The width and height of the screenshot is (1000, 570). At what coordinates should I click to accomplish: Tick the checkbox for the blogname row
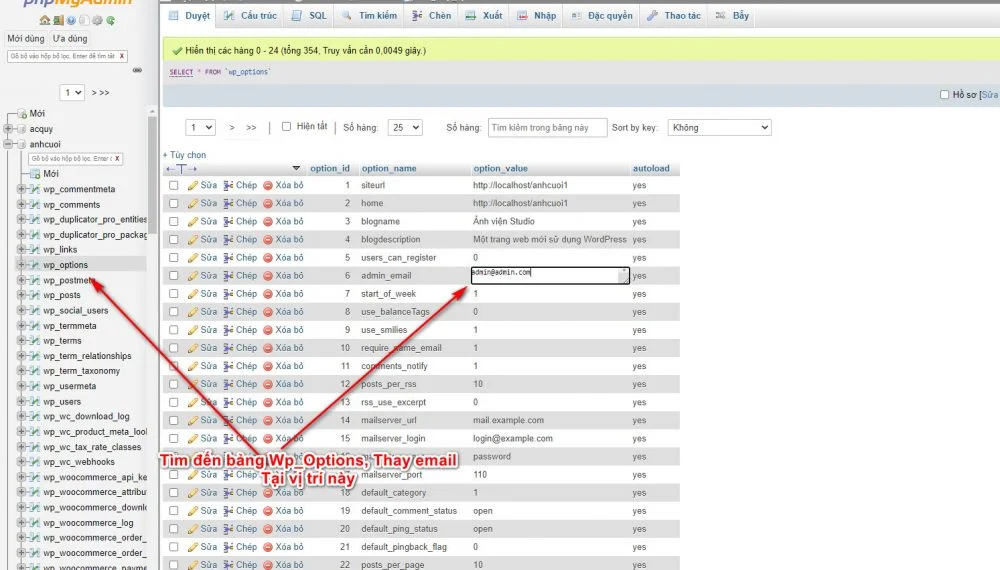tap(173, 222)
